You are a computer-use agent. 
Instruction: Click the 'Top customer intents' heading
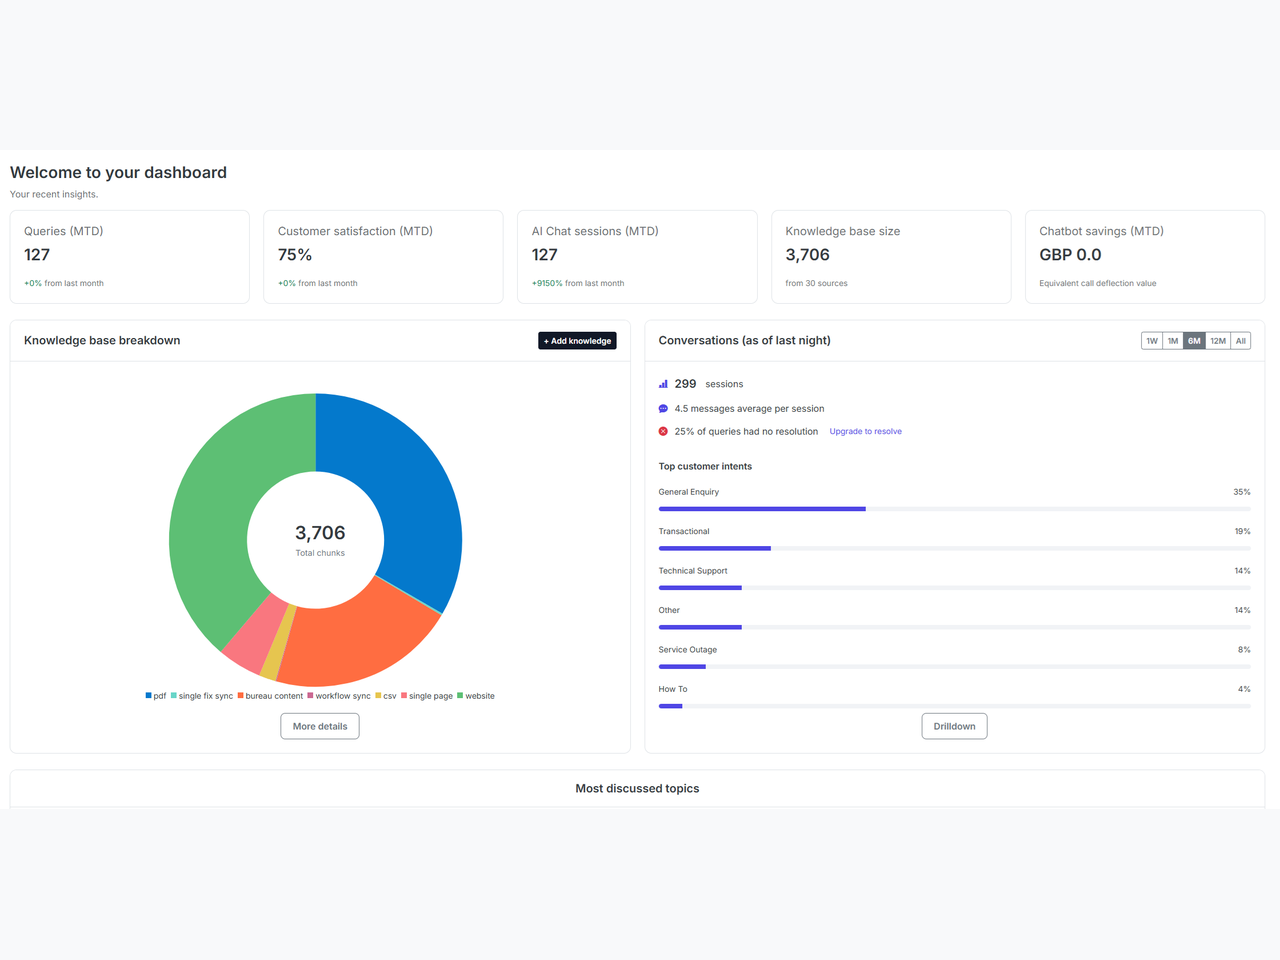pos(705,467)
